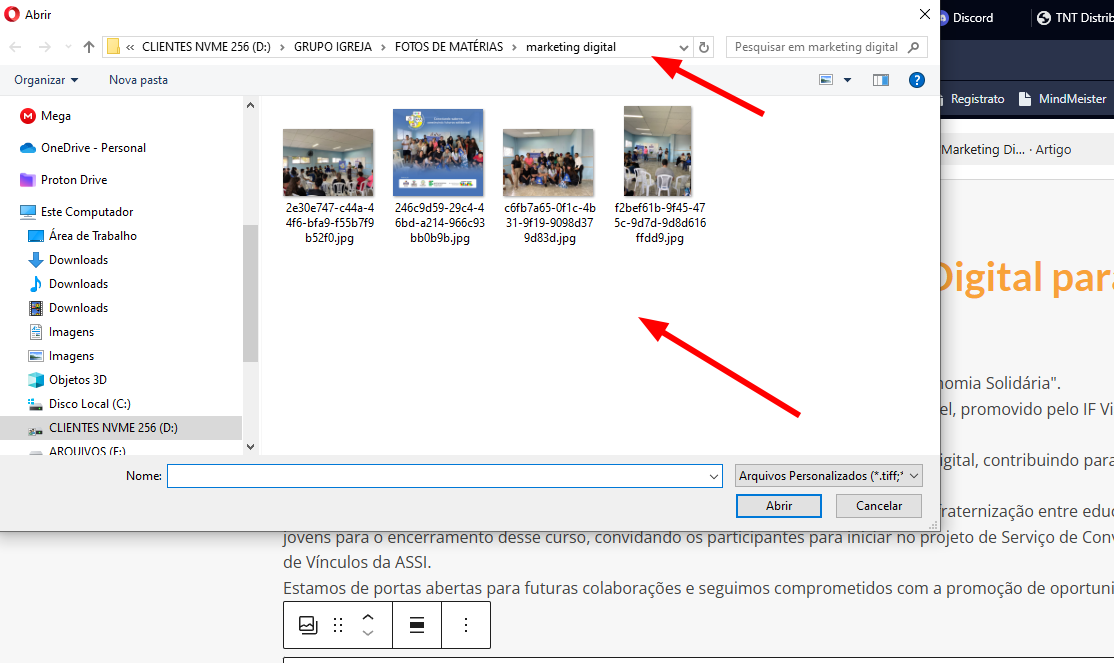This screenshot has height=663, width=1114.
Task: Open the help question mark icon
Action: click(x=916, y=80)
